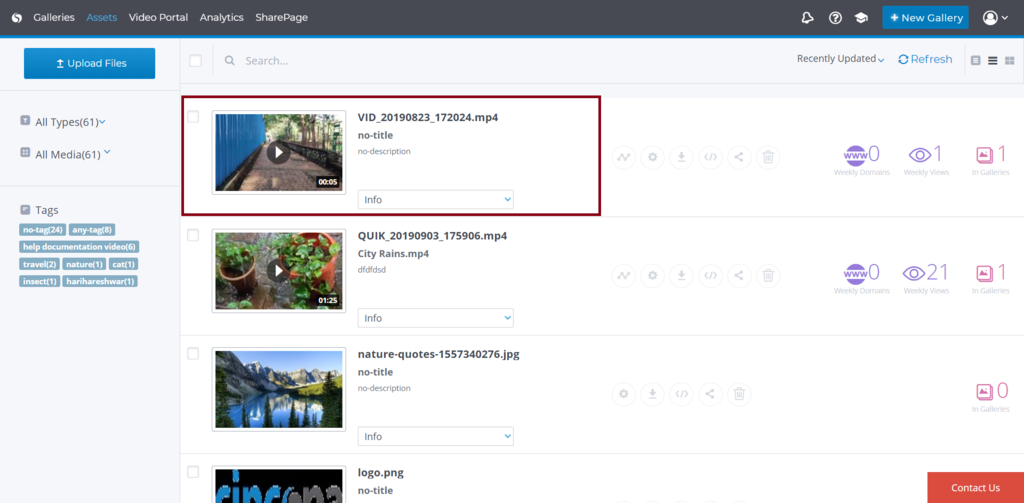Download the QUIK_20190903_175906.mp4 asset
Image resolution: width=1024 pixels, height=503 pixels.
pos(681,275)
